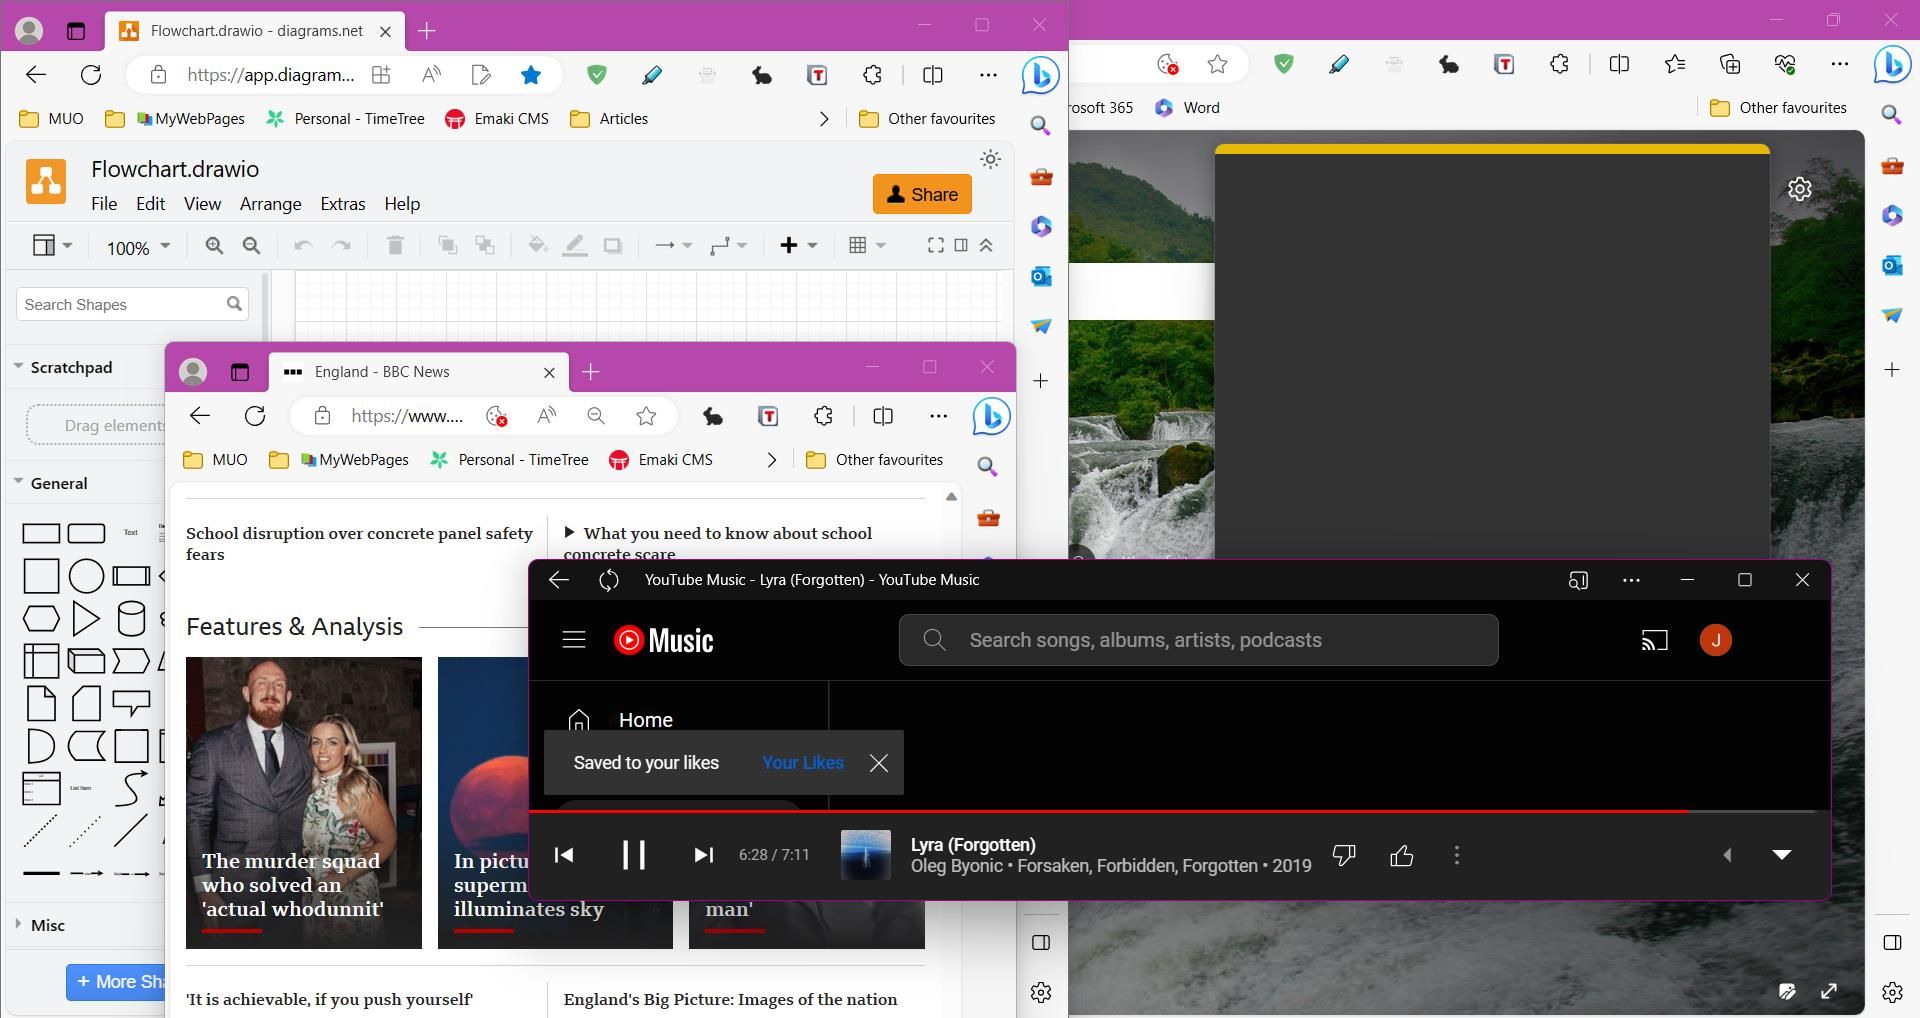
Task: Open Your Likes from the saved notification
Action: 802,762
